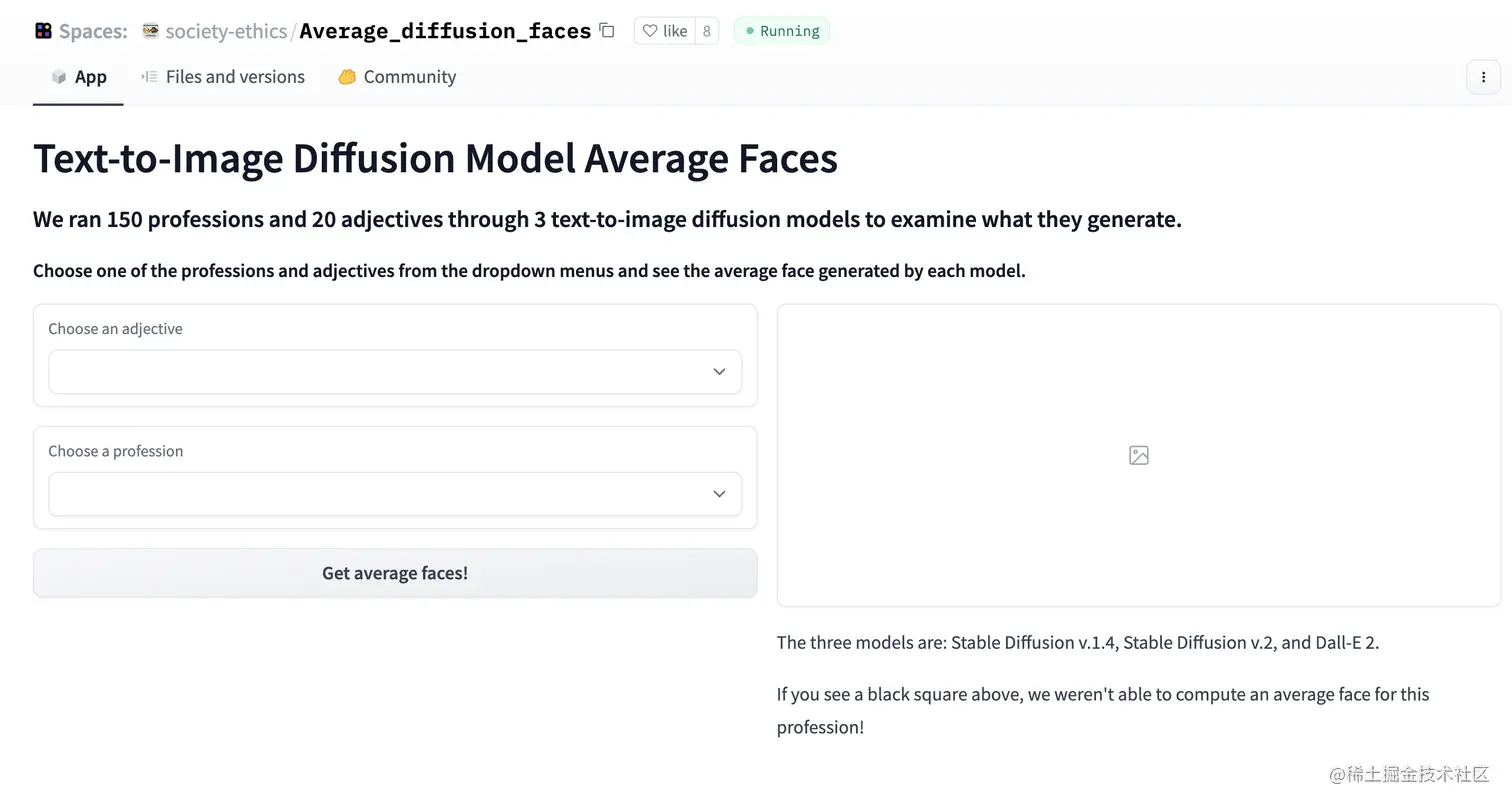1512x807 pixels.
Task: Click the Hugging Face Spaces logo icon
Action: point(43,31)
